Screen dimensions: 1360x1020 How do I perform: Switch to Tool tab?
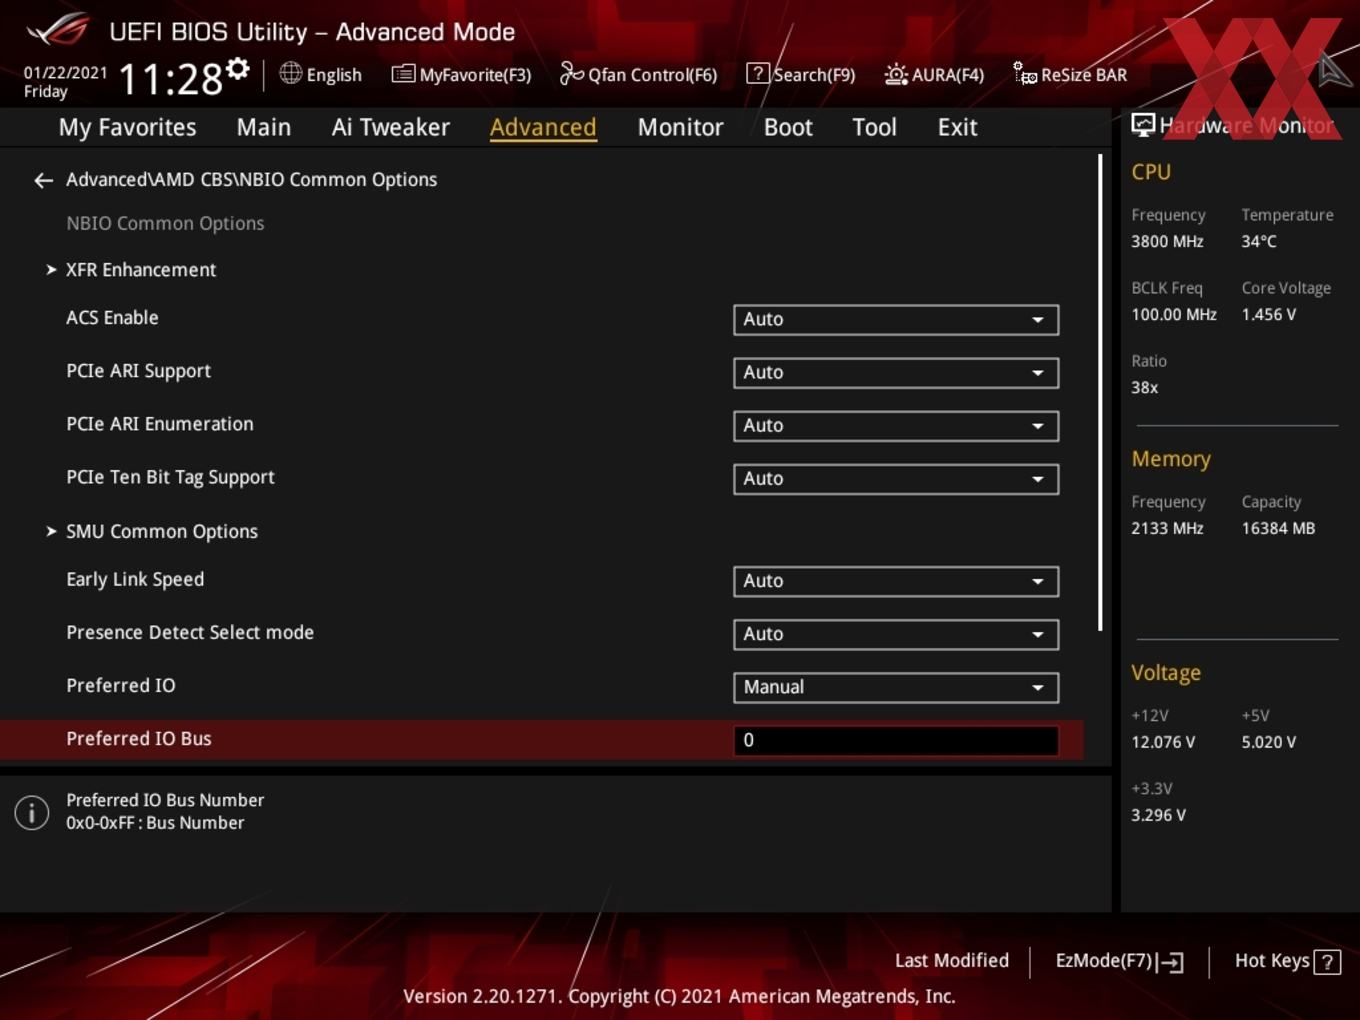point(874,127)
